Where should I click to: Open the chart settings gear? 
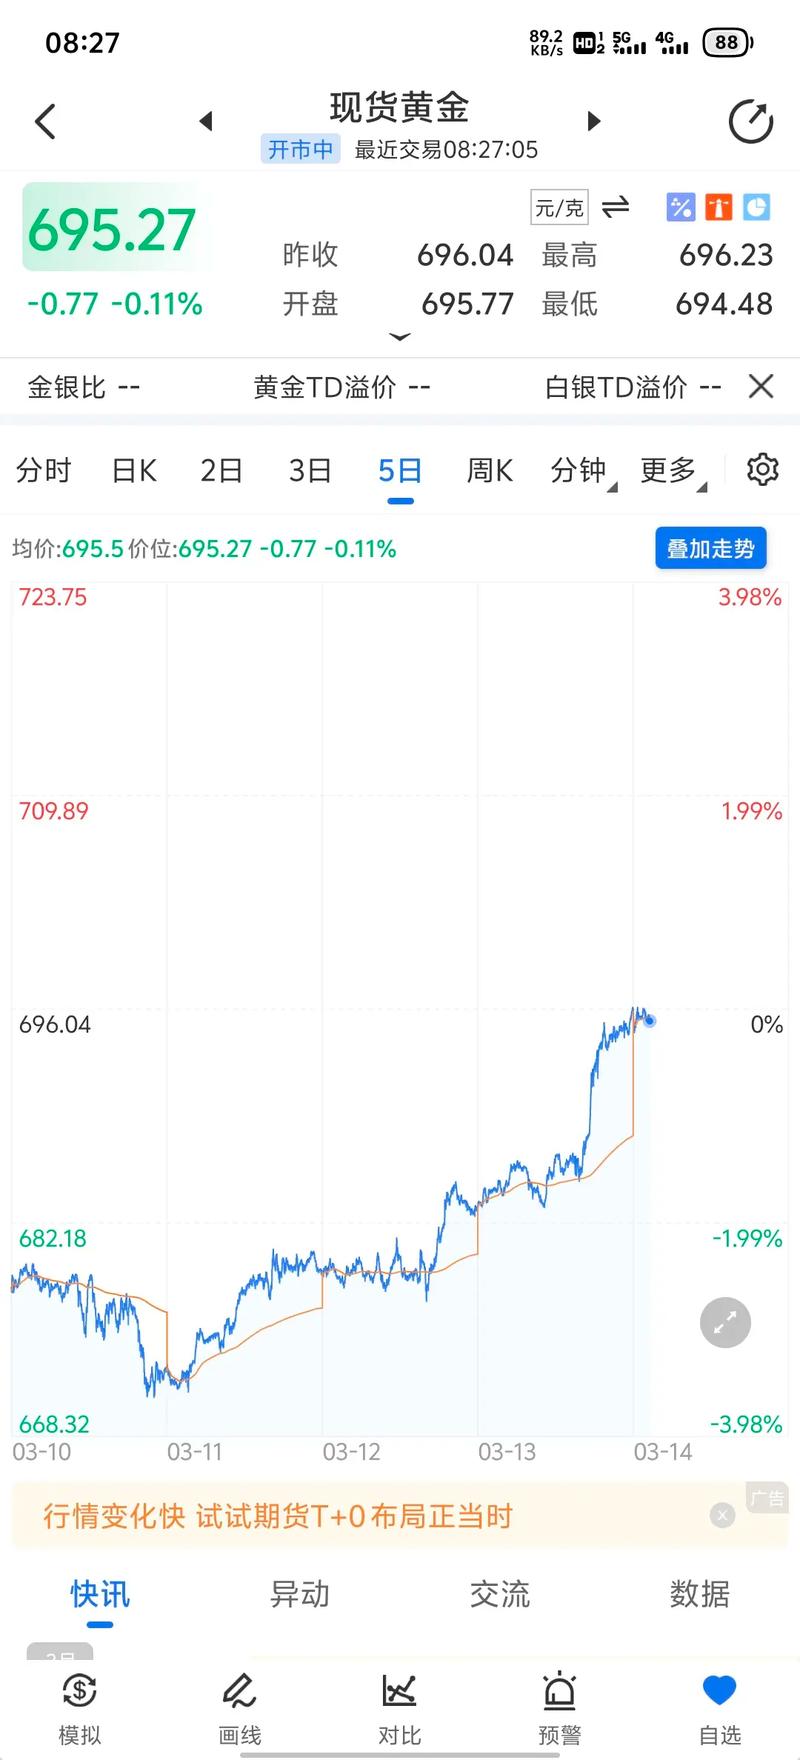coord(762,469)
